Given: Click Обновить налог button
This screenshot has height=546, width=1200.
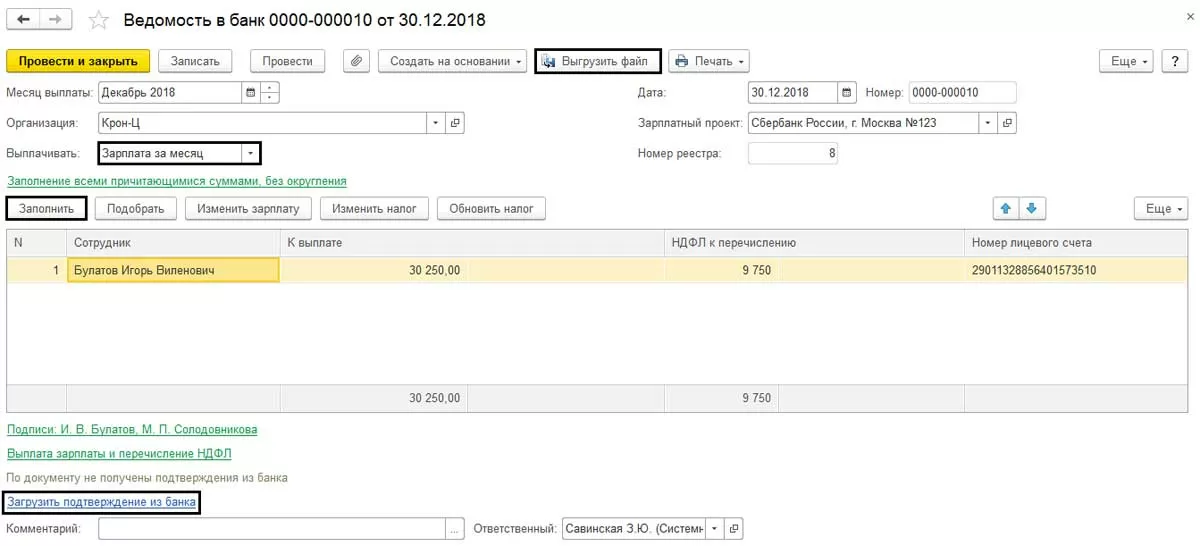Looking at the screenshot, I should (x=491, y=208).
